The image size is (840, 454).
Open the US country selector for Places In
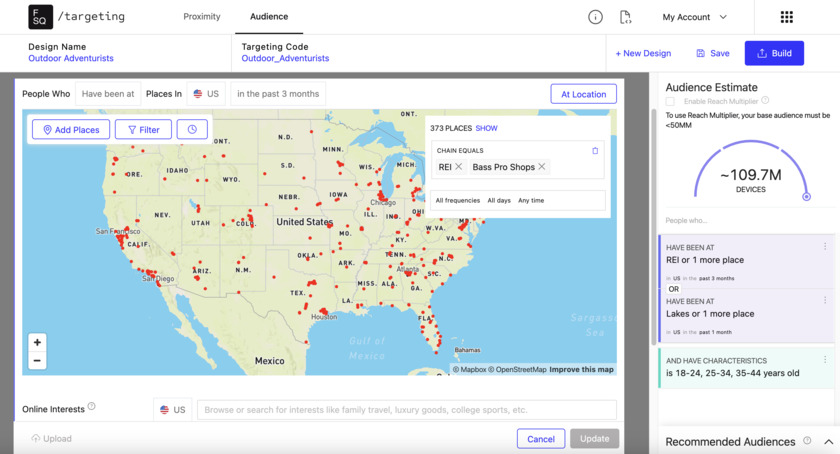206,94
